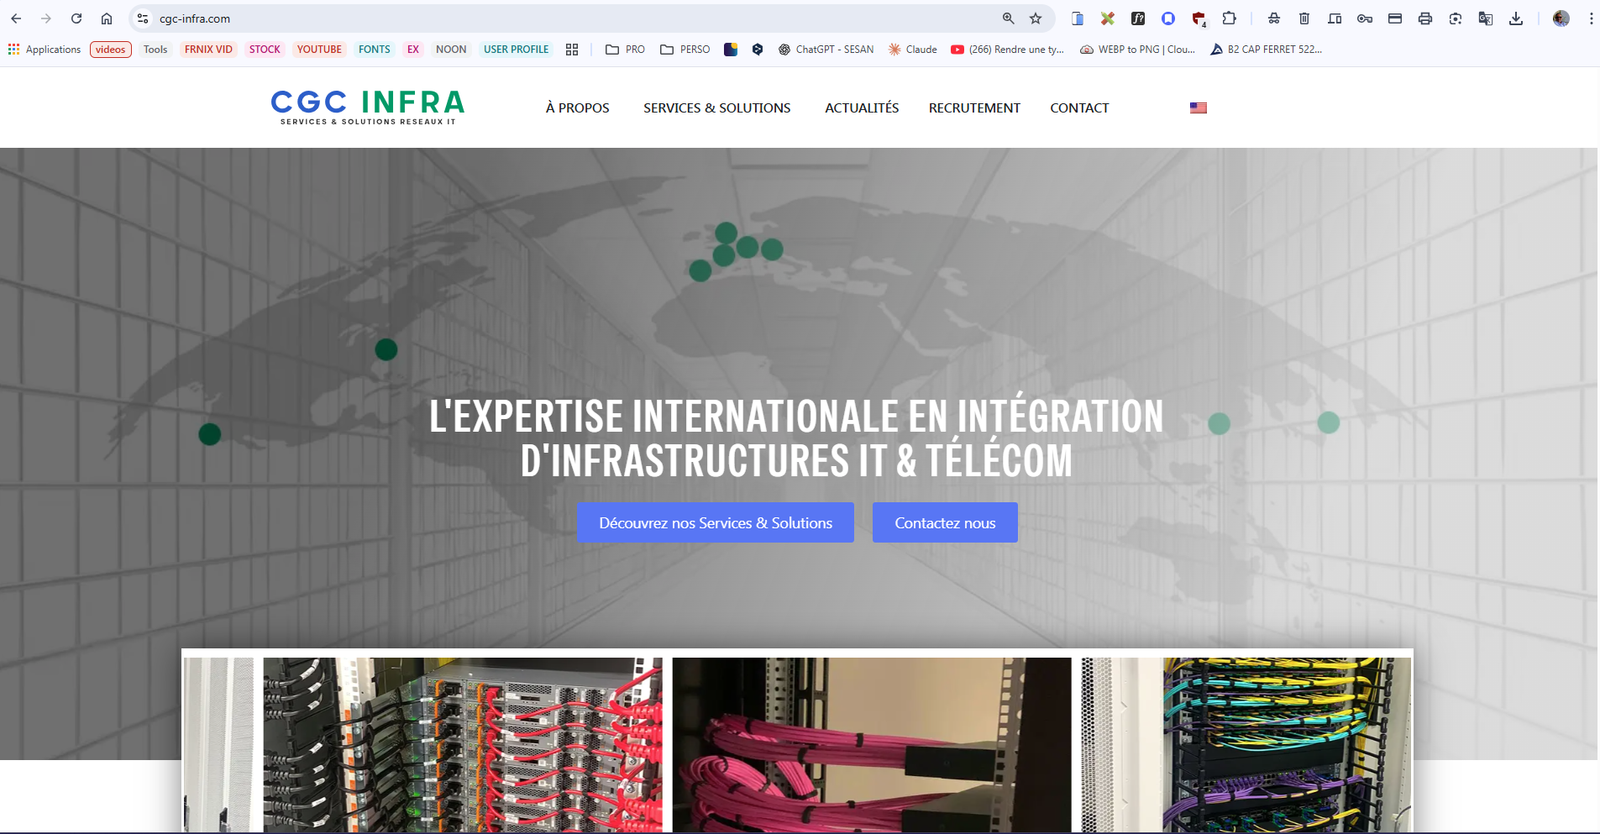The height and width of the screenshot is (834, 1600).
Task: Expand the PERSO bookmarks folder
Action: [685, 49]
